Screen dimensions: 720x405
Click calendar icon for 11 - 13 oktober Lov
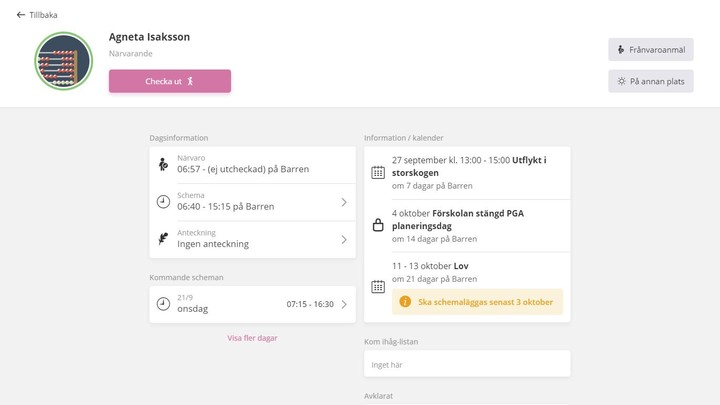(x=378, y=287)
